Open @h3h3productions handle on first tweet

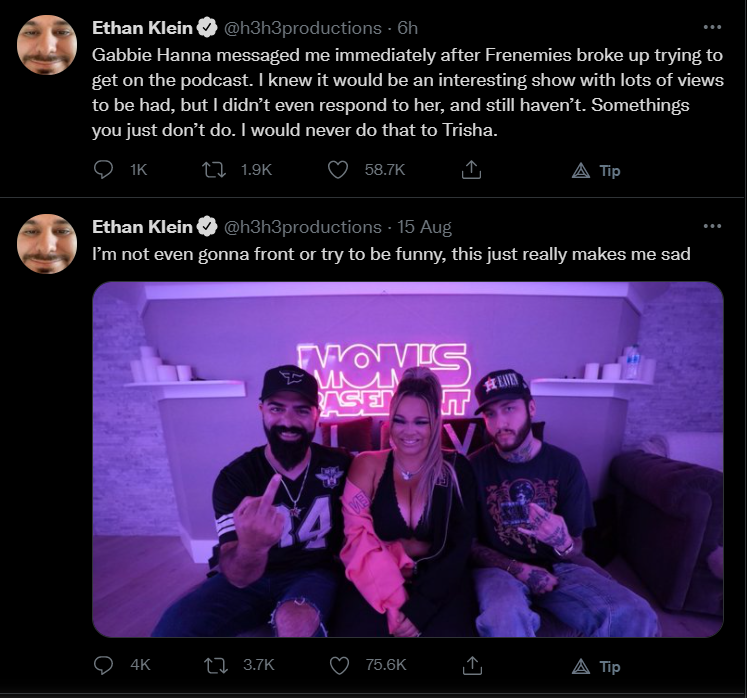tap(303, 28)
